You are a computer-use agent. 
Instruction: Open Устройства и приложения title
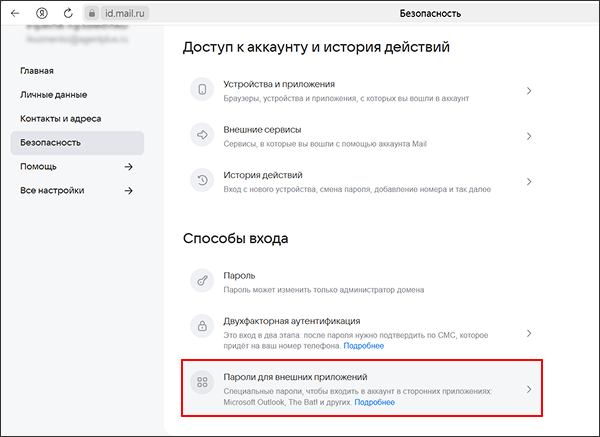pos(279,84)
